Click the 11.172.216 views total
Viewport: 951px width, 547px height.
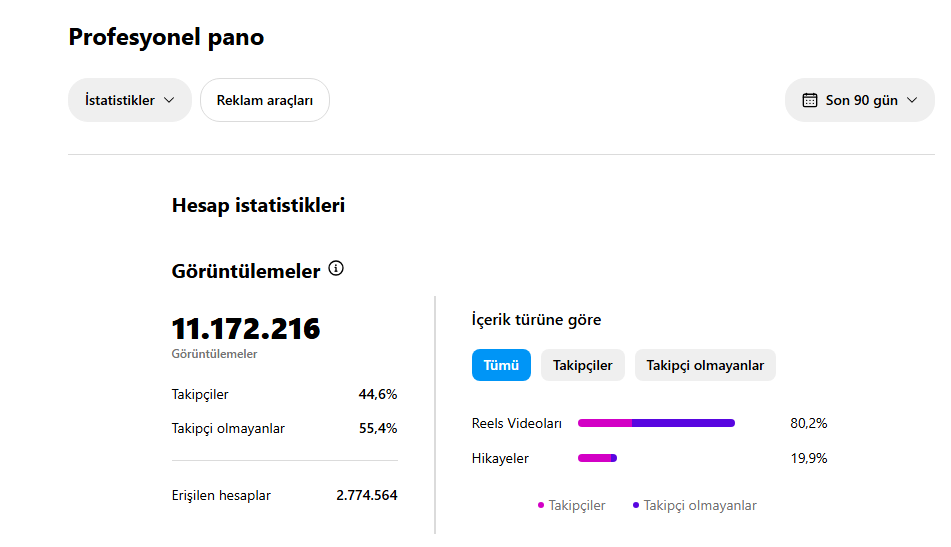tap(246, 329)
